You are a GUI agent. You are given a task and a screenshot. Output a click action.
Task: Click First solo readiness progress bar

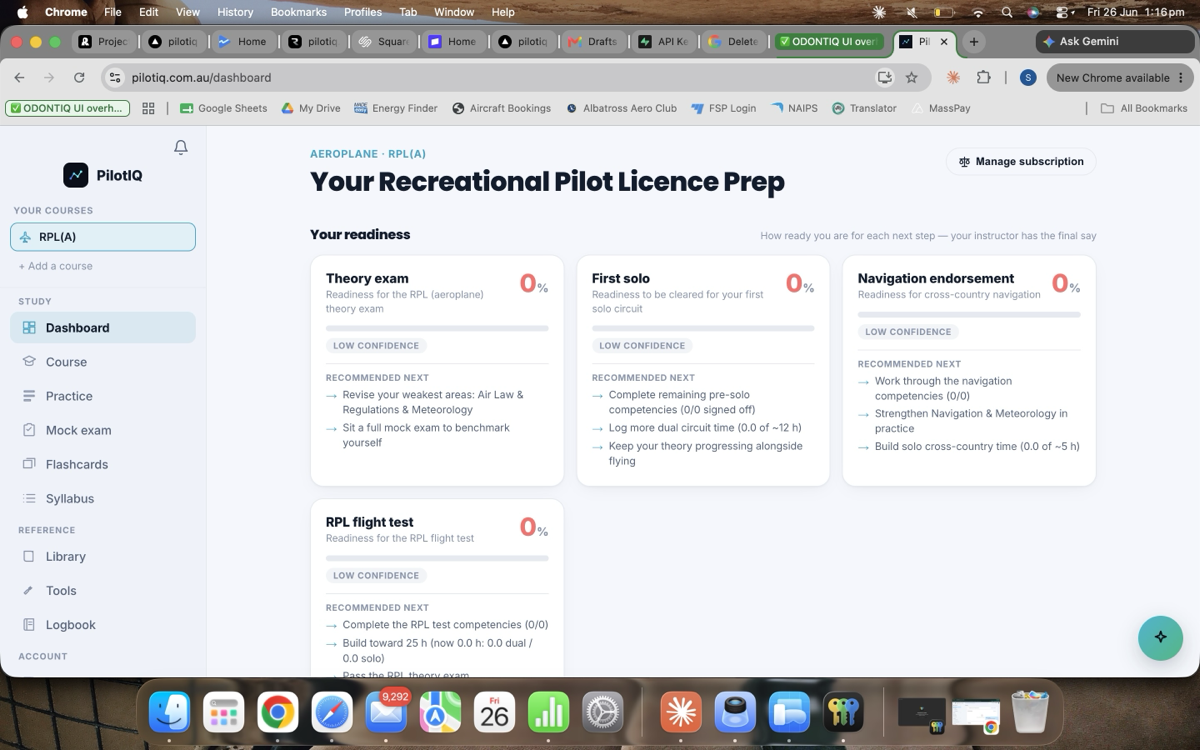coord(703,328)
